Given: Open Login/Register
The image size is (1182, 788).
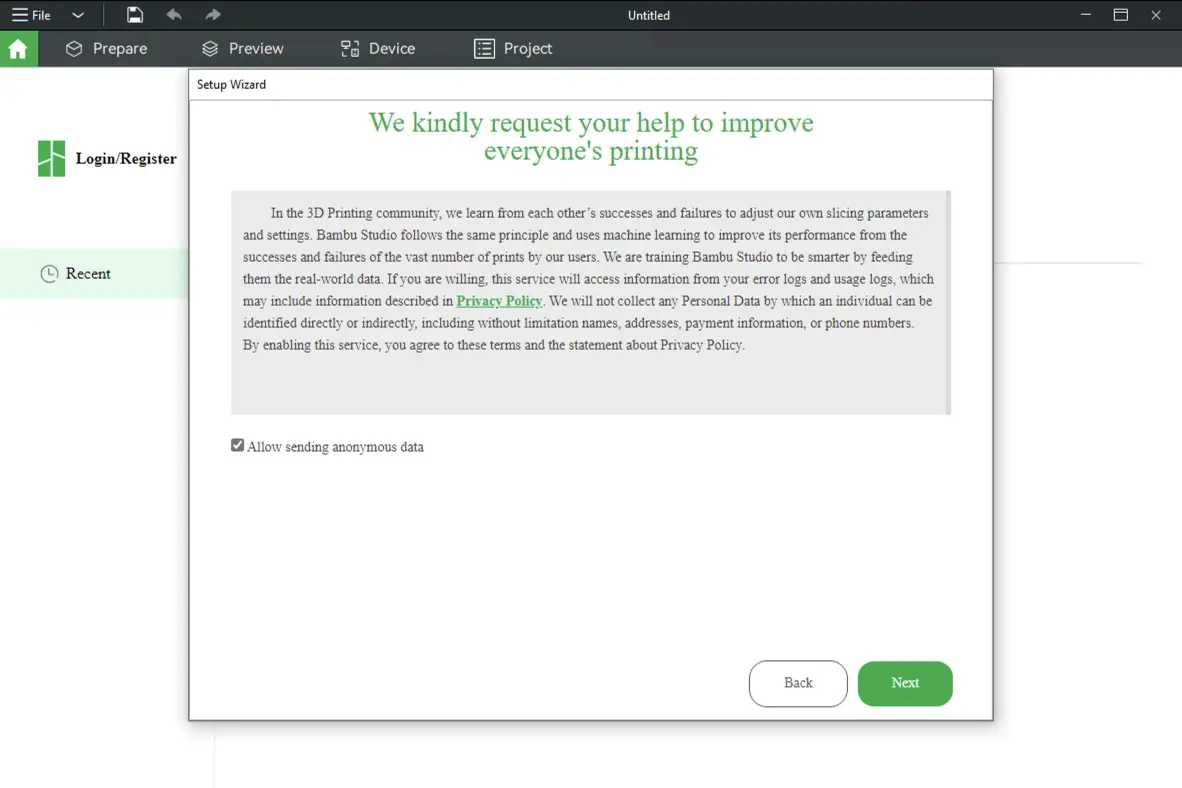Looking at the screenshot, I should (126, 159).
